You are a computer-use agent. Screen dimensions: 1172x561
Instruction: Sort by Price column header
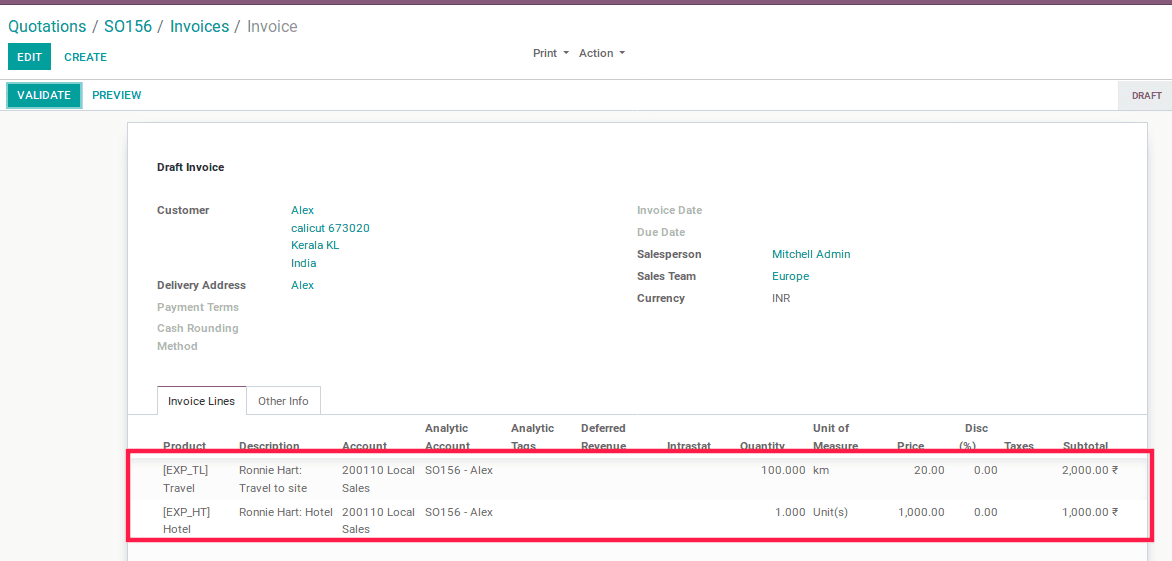(910, 446)
